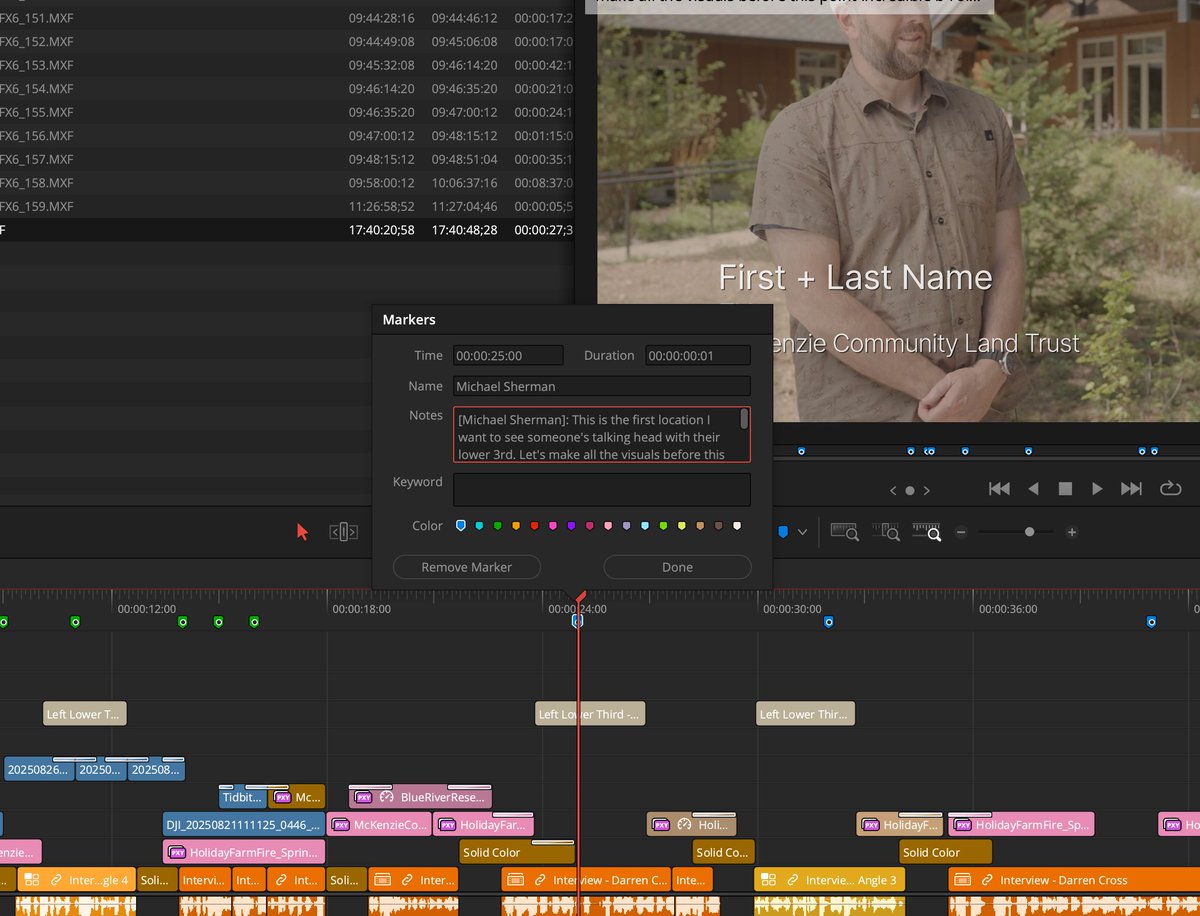Image resolution: width=1200 pixels, height=916 pixels.
Task: Select media pool row FX6_155.MXF
Action: tap(286, 112)
